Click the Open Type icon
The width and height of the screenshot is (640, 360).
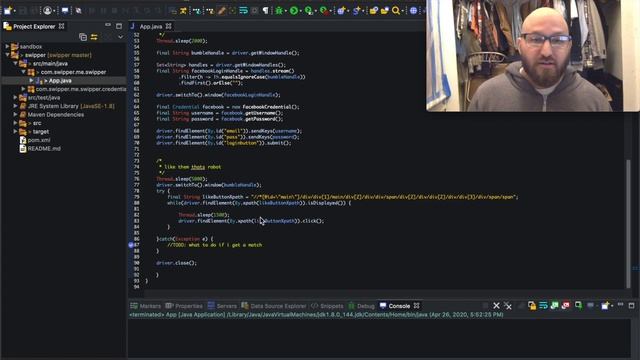373,11
